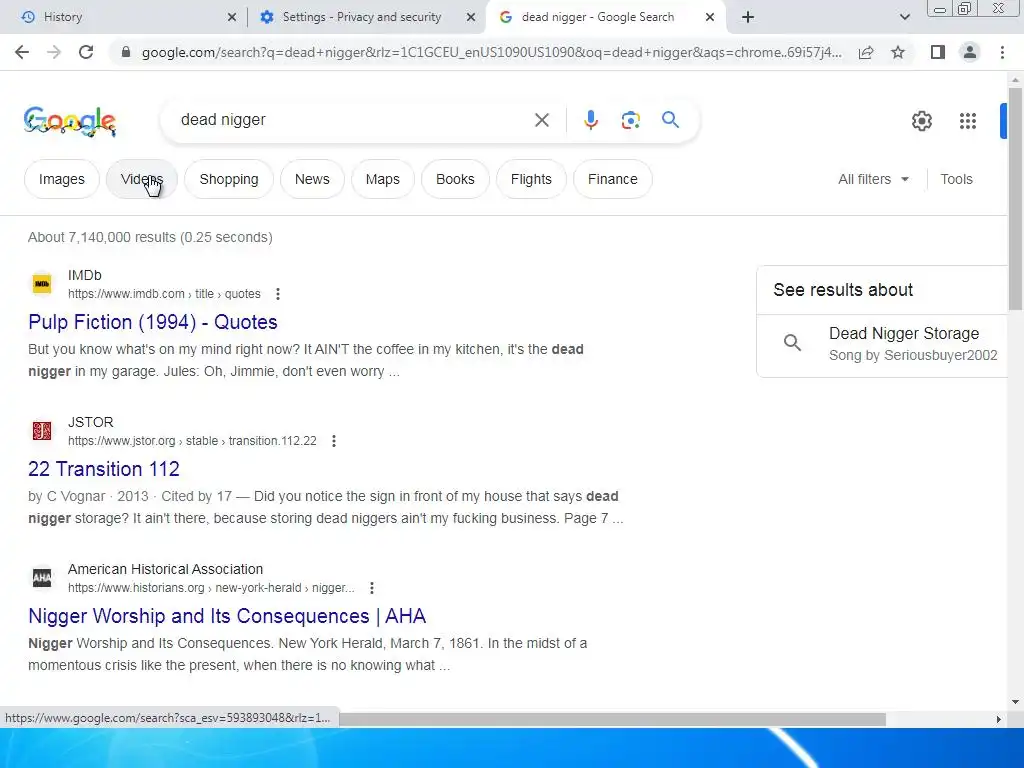1024x768 pixels.
Task: Click the IMDb site name text
Action: coord(85,275)
